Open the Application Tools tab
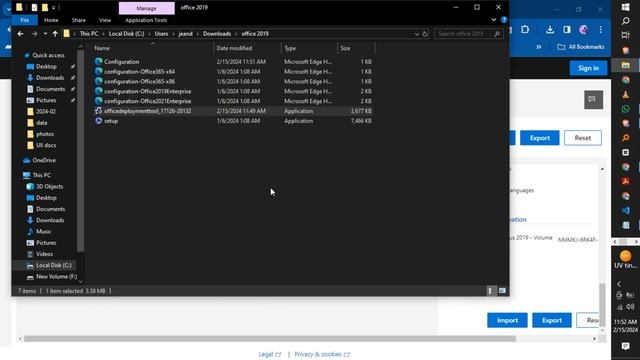The height and width of the screenshot is (360, 640). coord(146,20)
